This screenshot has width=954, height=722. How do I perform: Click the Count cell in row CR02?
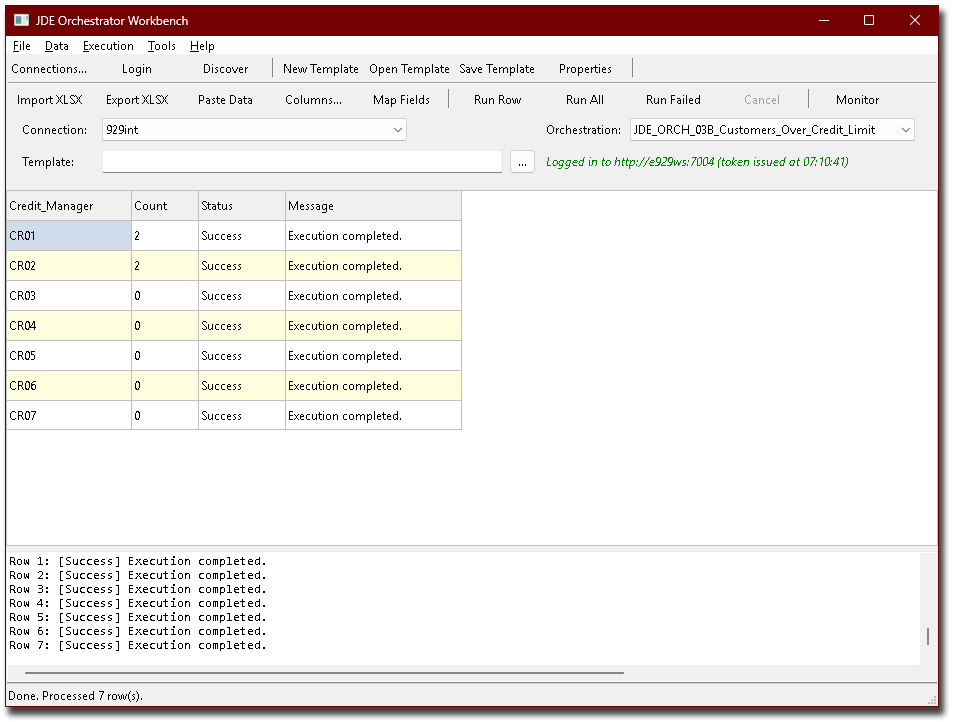(x=165, y=266)
